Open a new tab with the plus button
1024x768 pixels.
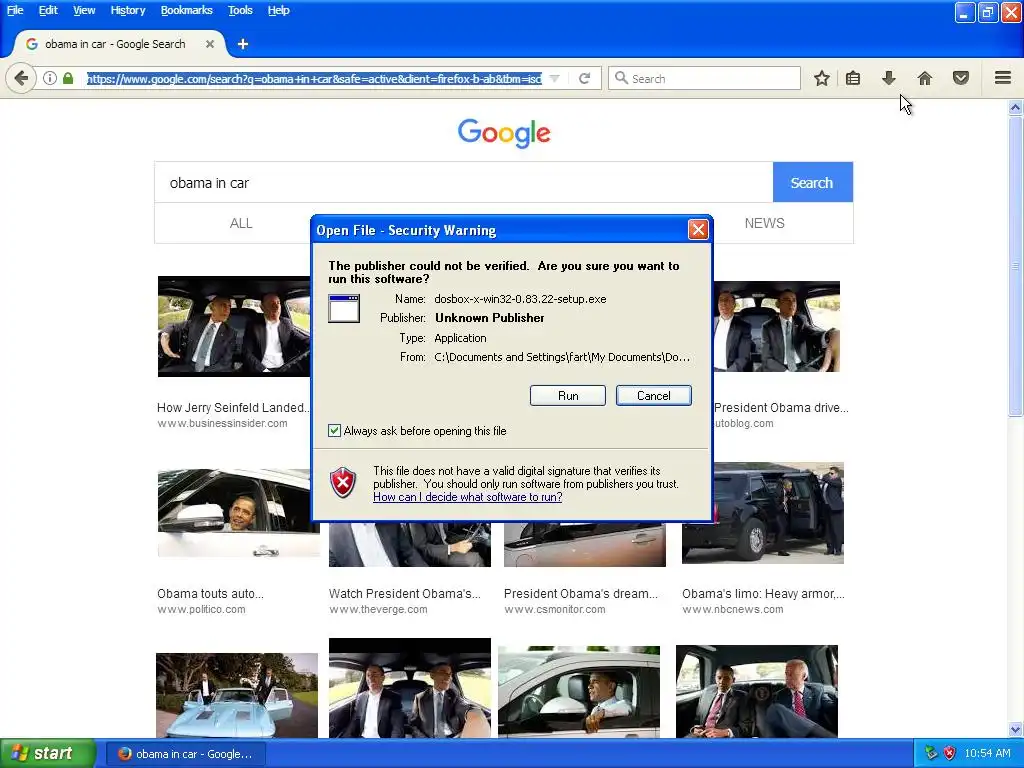[x=243, y=44]
